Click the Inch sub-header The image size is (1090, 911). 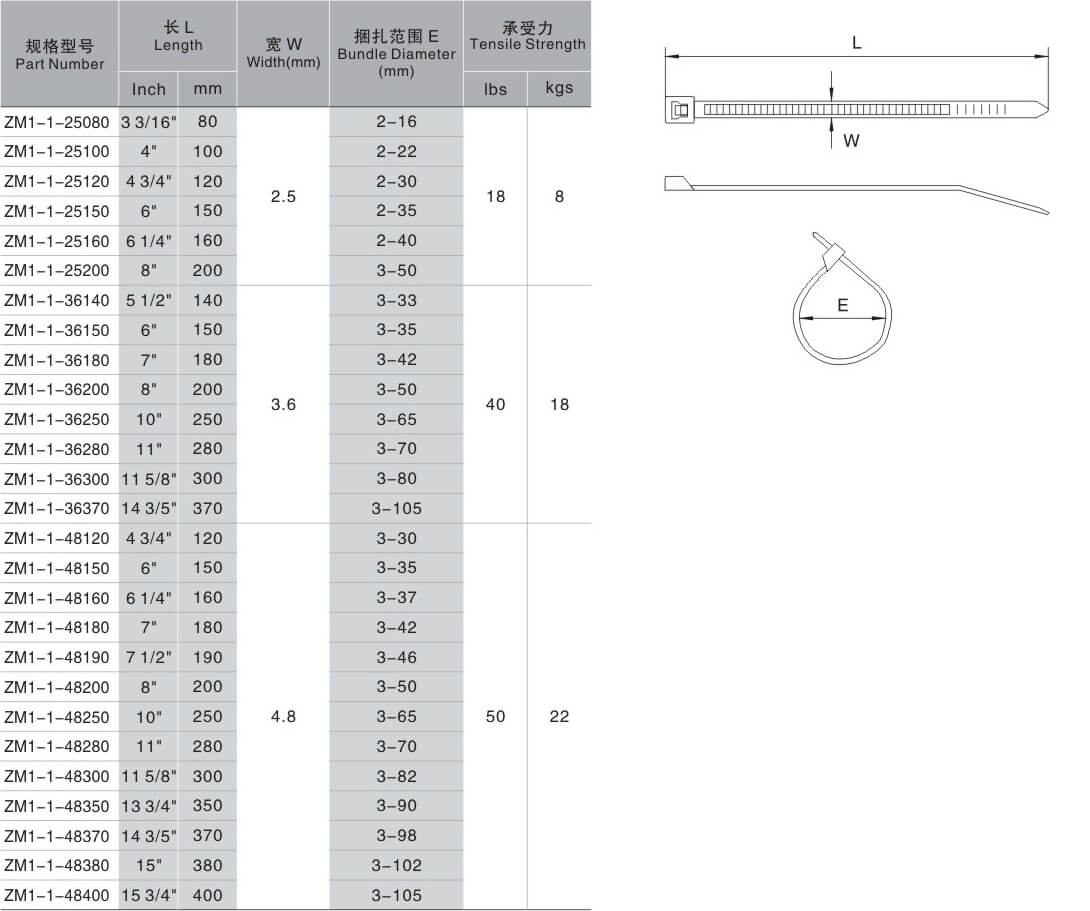148,89
